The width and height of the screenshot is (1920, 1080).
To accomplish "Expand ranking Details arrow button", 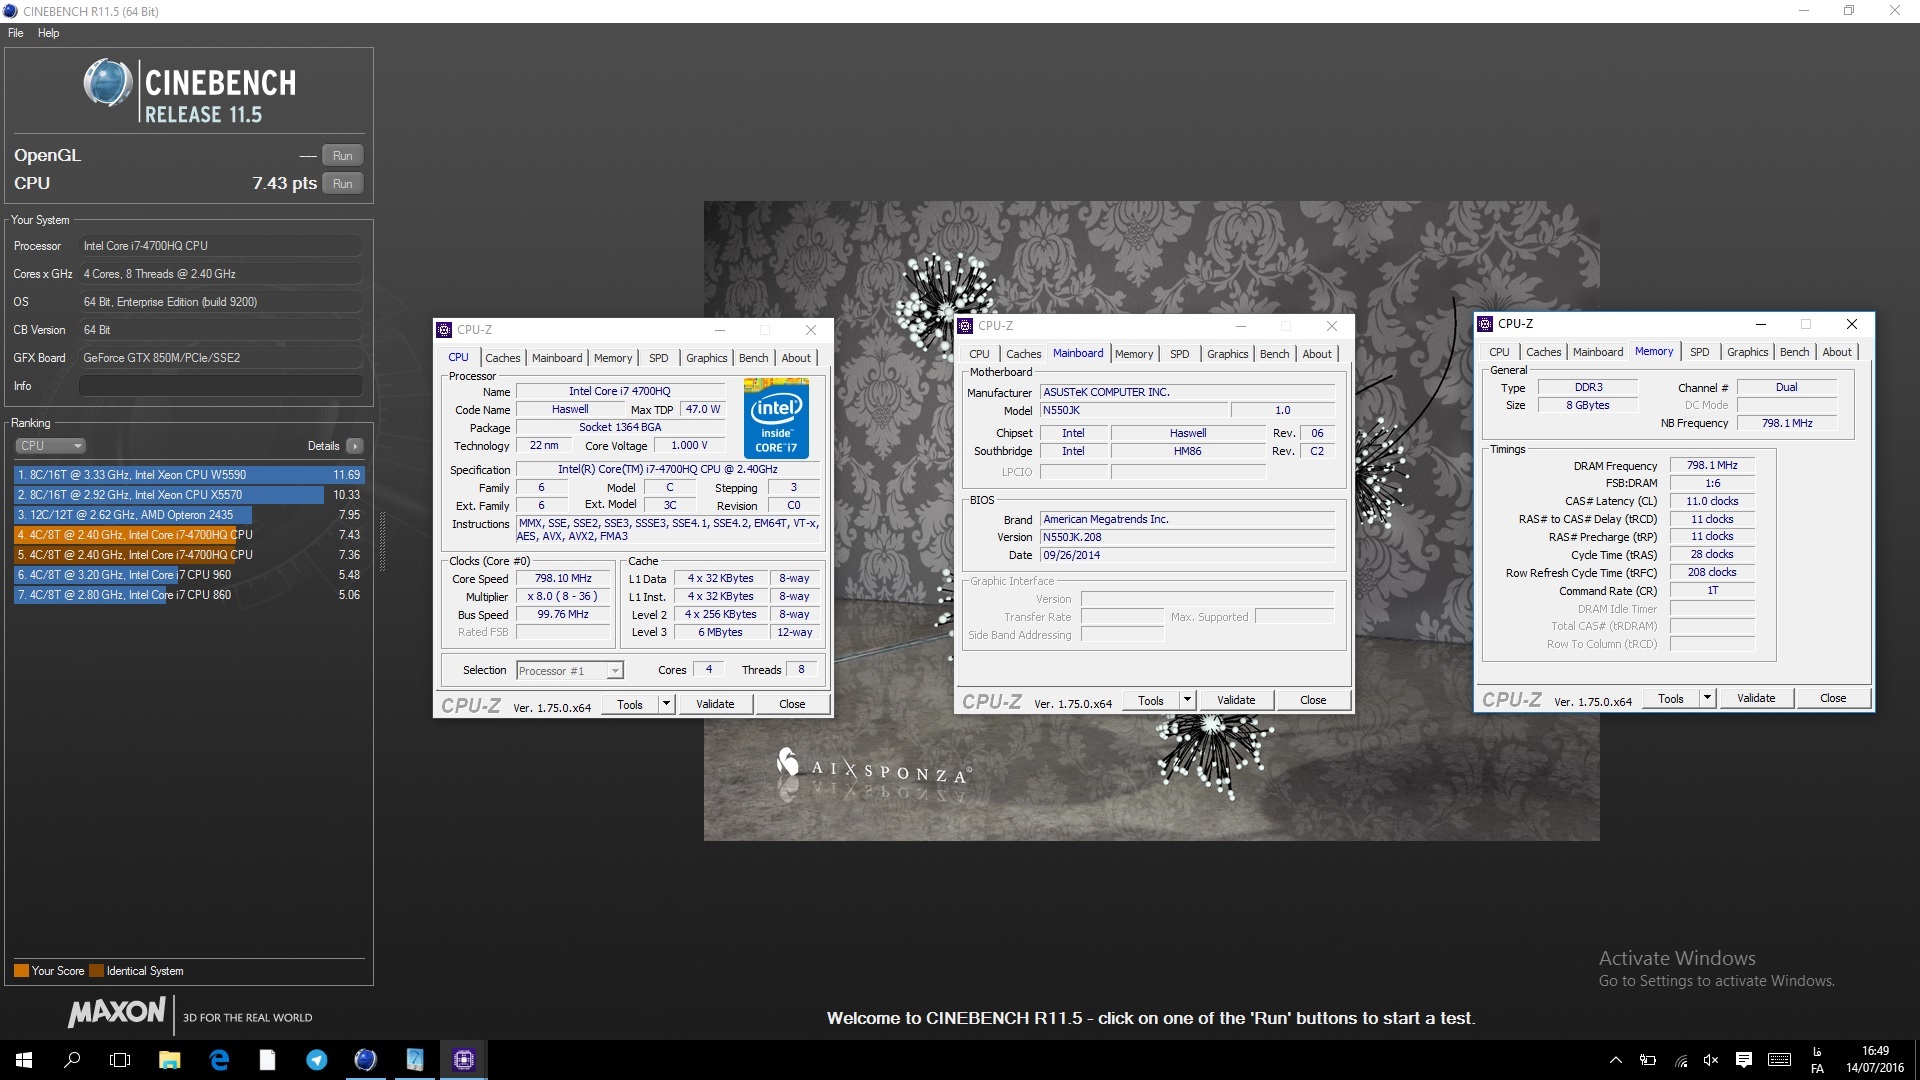I will click(355, 446).
